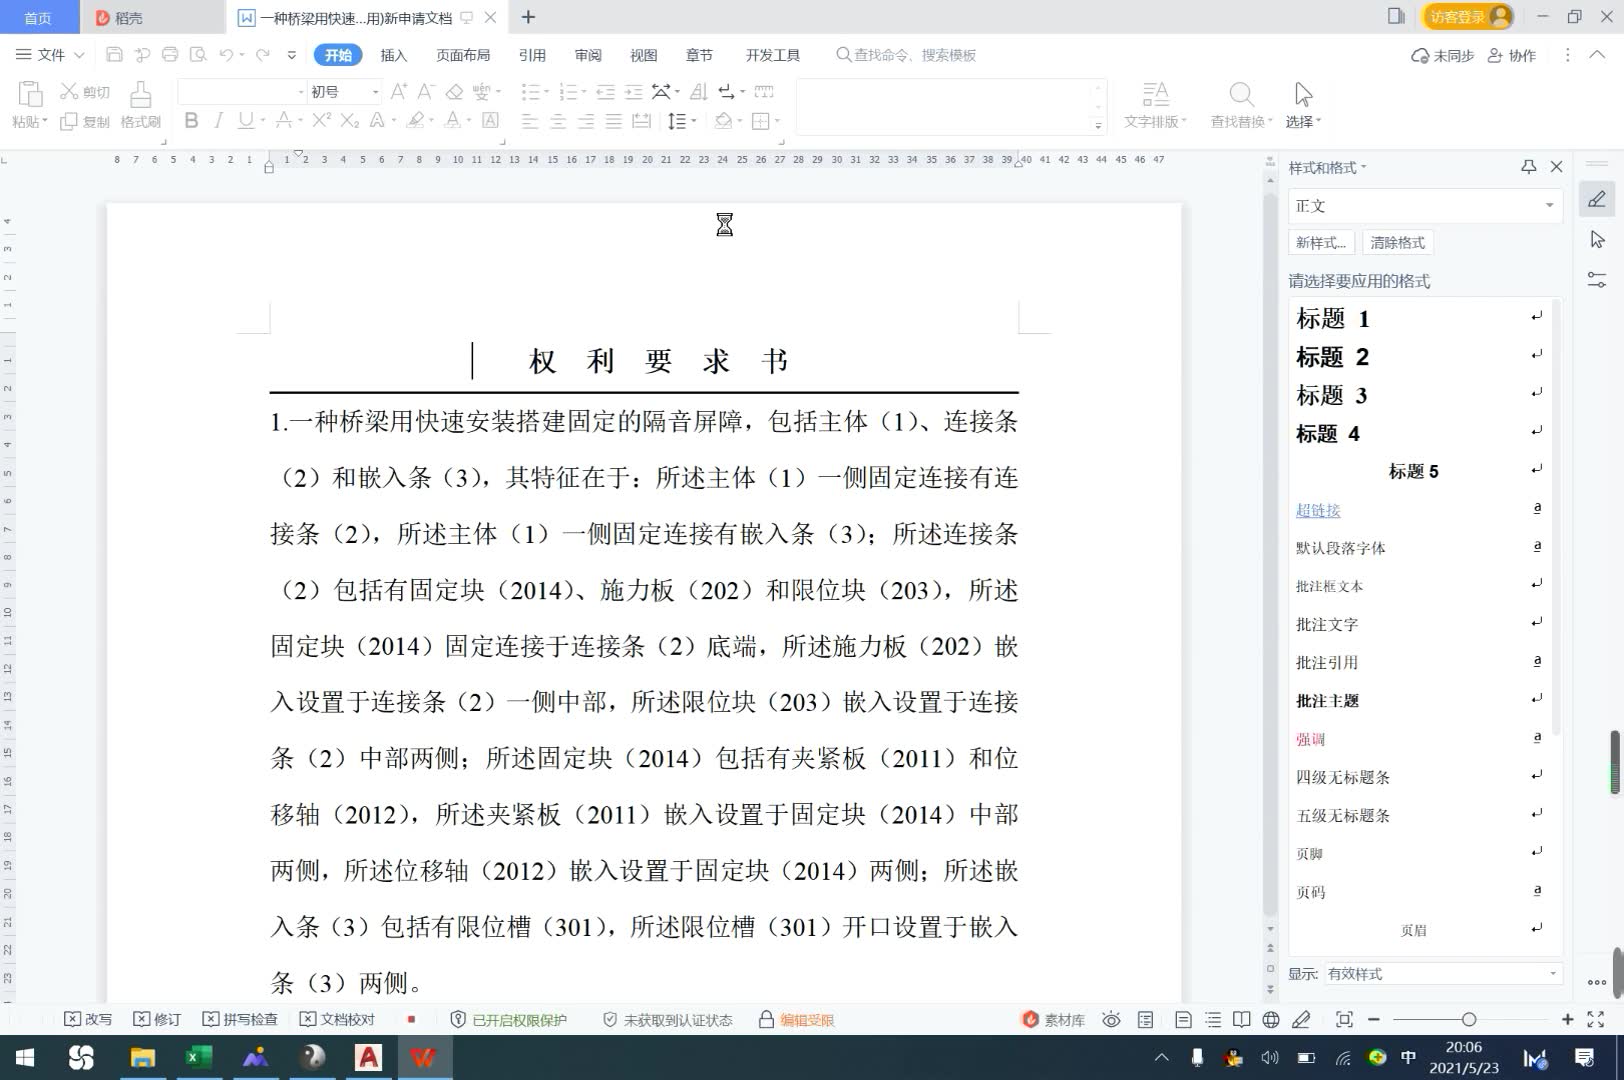The height and width of the screenshot is (1080, 1624).
Task: Switch to outline view in status bar
Action: [x=1213, y=1020]
